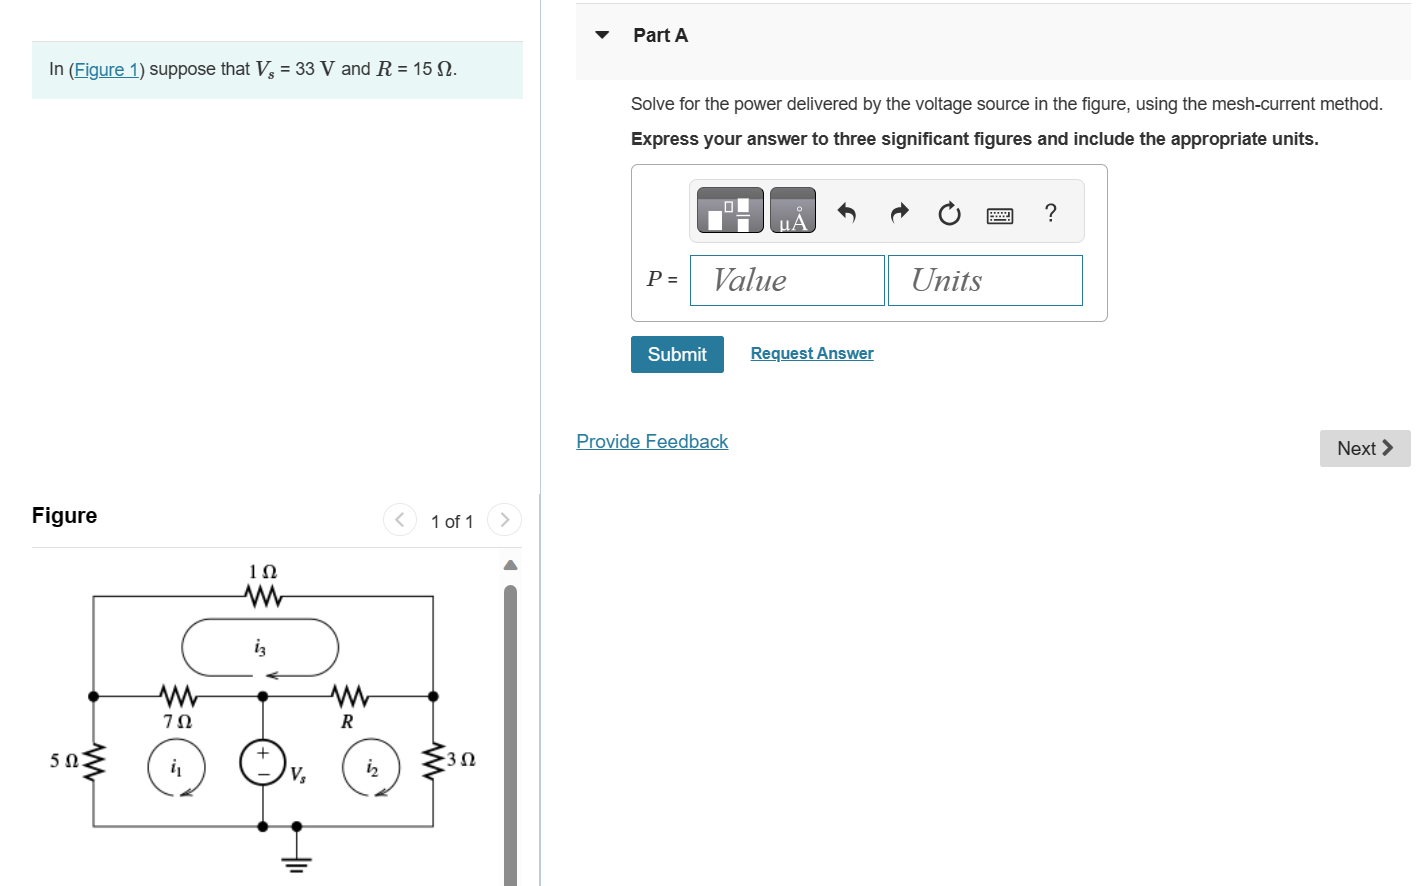Click Request Answer
This screenshot has width=1422, height=886.
pyautogui.click(x=811, y=353)
